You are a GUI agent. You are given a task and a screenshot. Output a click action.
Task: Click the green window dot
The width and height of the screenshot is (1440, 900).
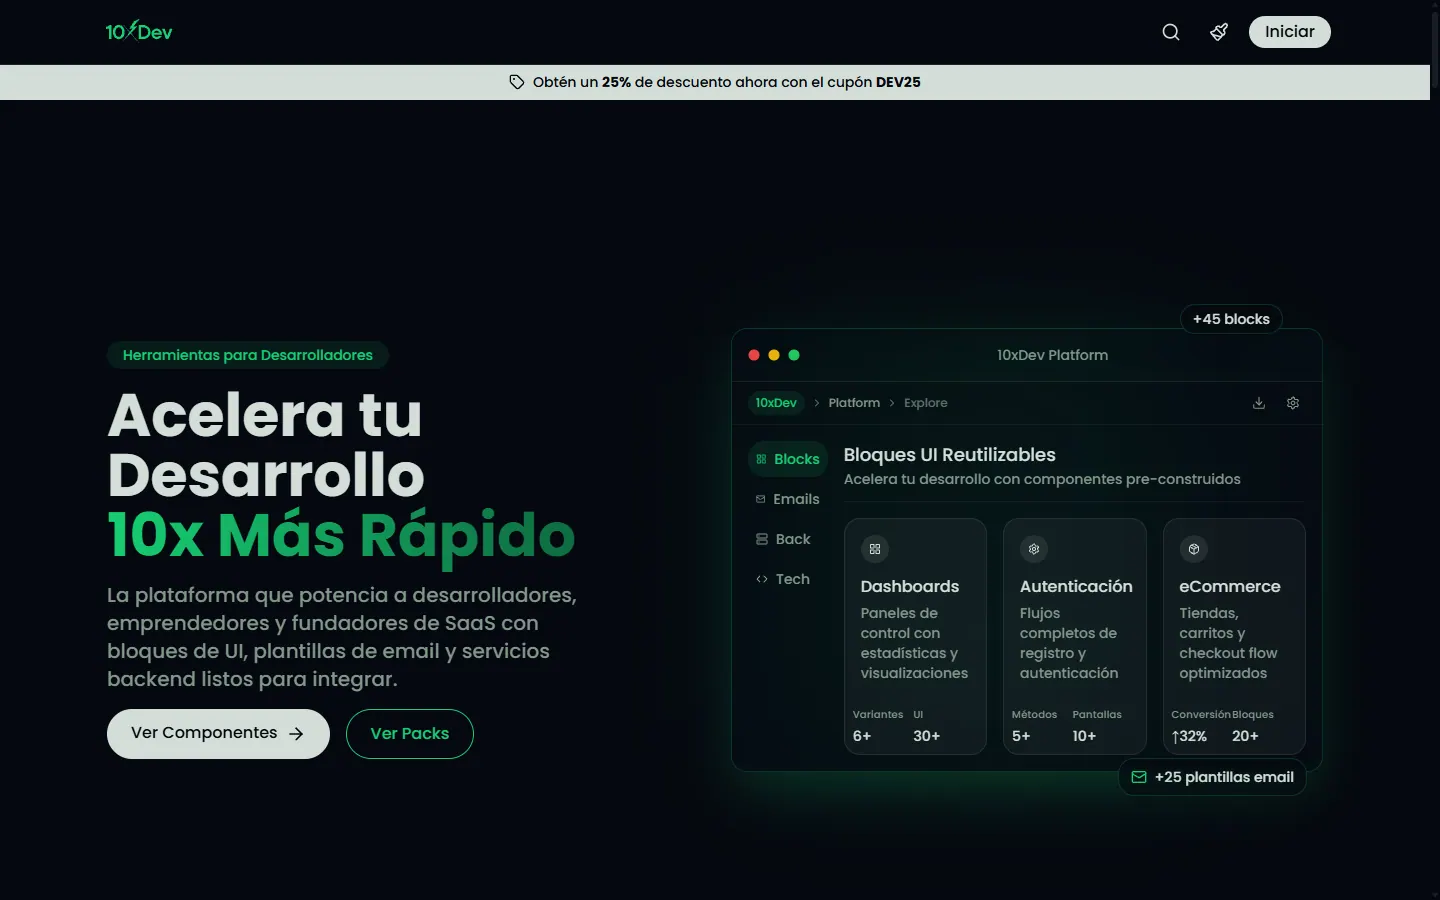[x=794, y=355]
